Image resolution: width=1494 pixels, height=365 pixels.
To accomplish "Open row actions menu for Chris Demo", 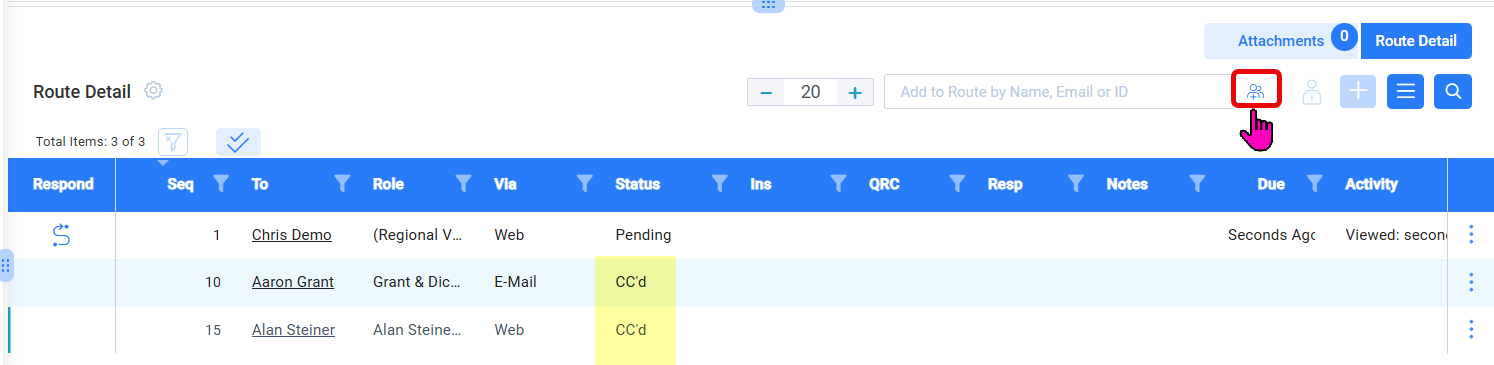I will coord(1470,234).
